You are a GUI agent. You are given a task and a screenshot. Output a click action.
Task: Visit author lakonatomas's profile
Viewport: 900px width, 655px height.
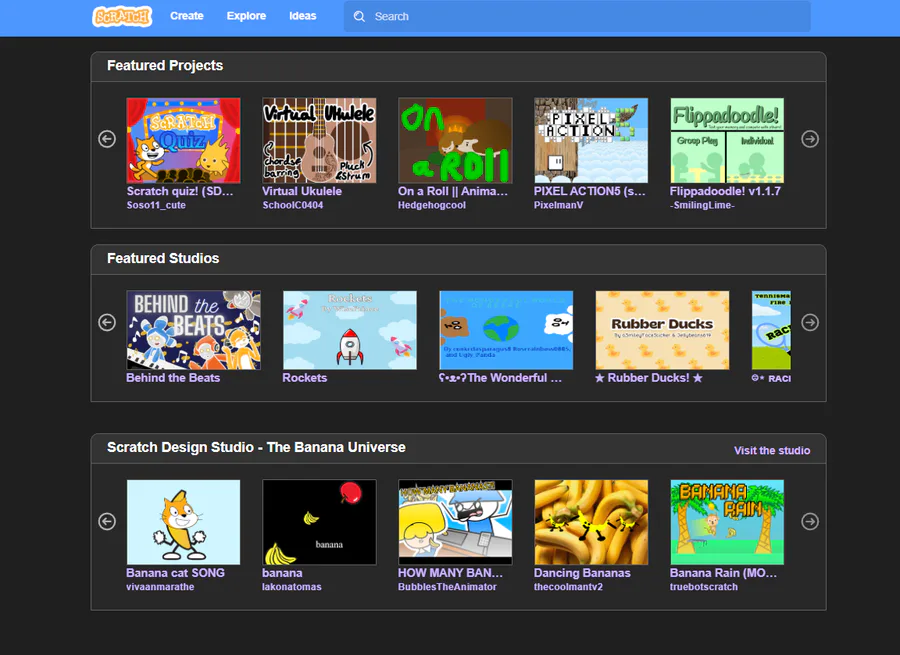[292, 587]
